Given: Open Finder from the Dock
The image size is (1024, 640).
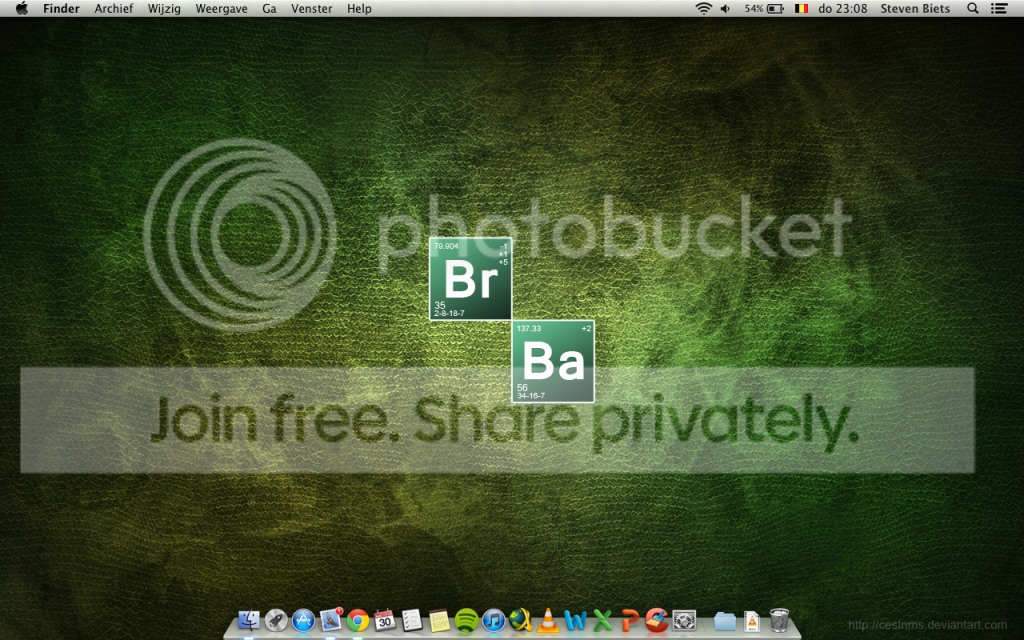Looking at the screenshot, I should coord(248,620).
